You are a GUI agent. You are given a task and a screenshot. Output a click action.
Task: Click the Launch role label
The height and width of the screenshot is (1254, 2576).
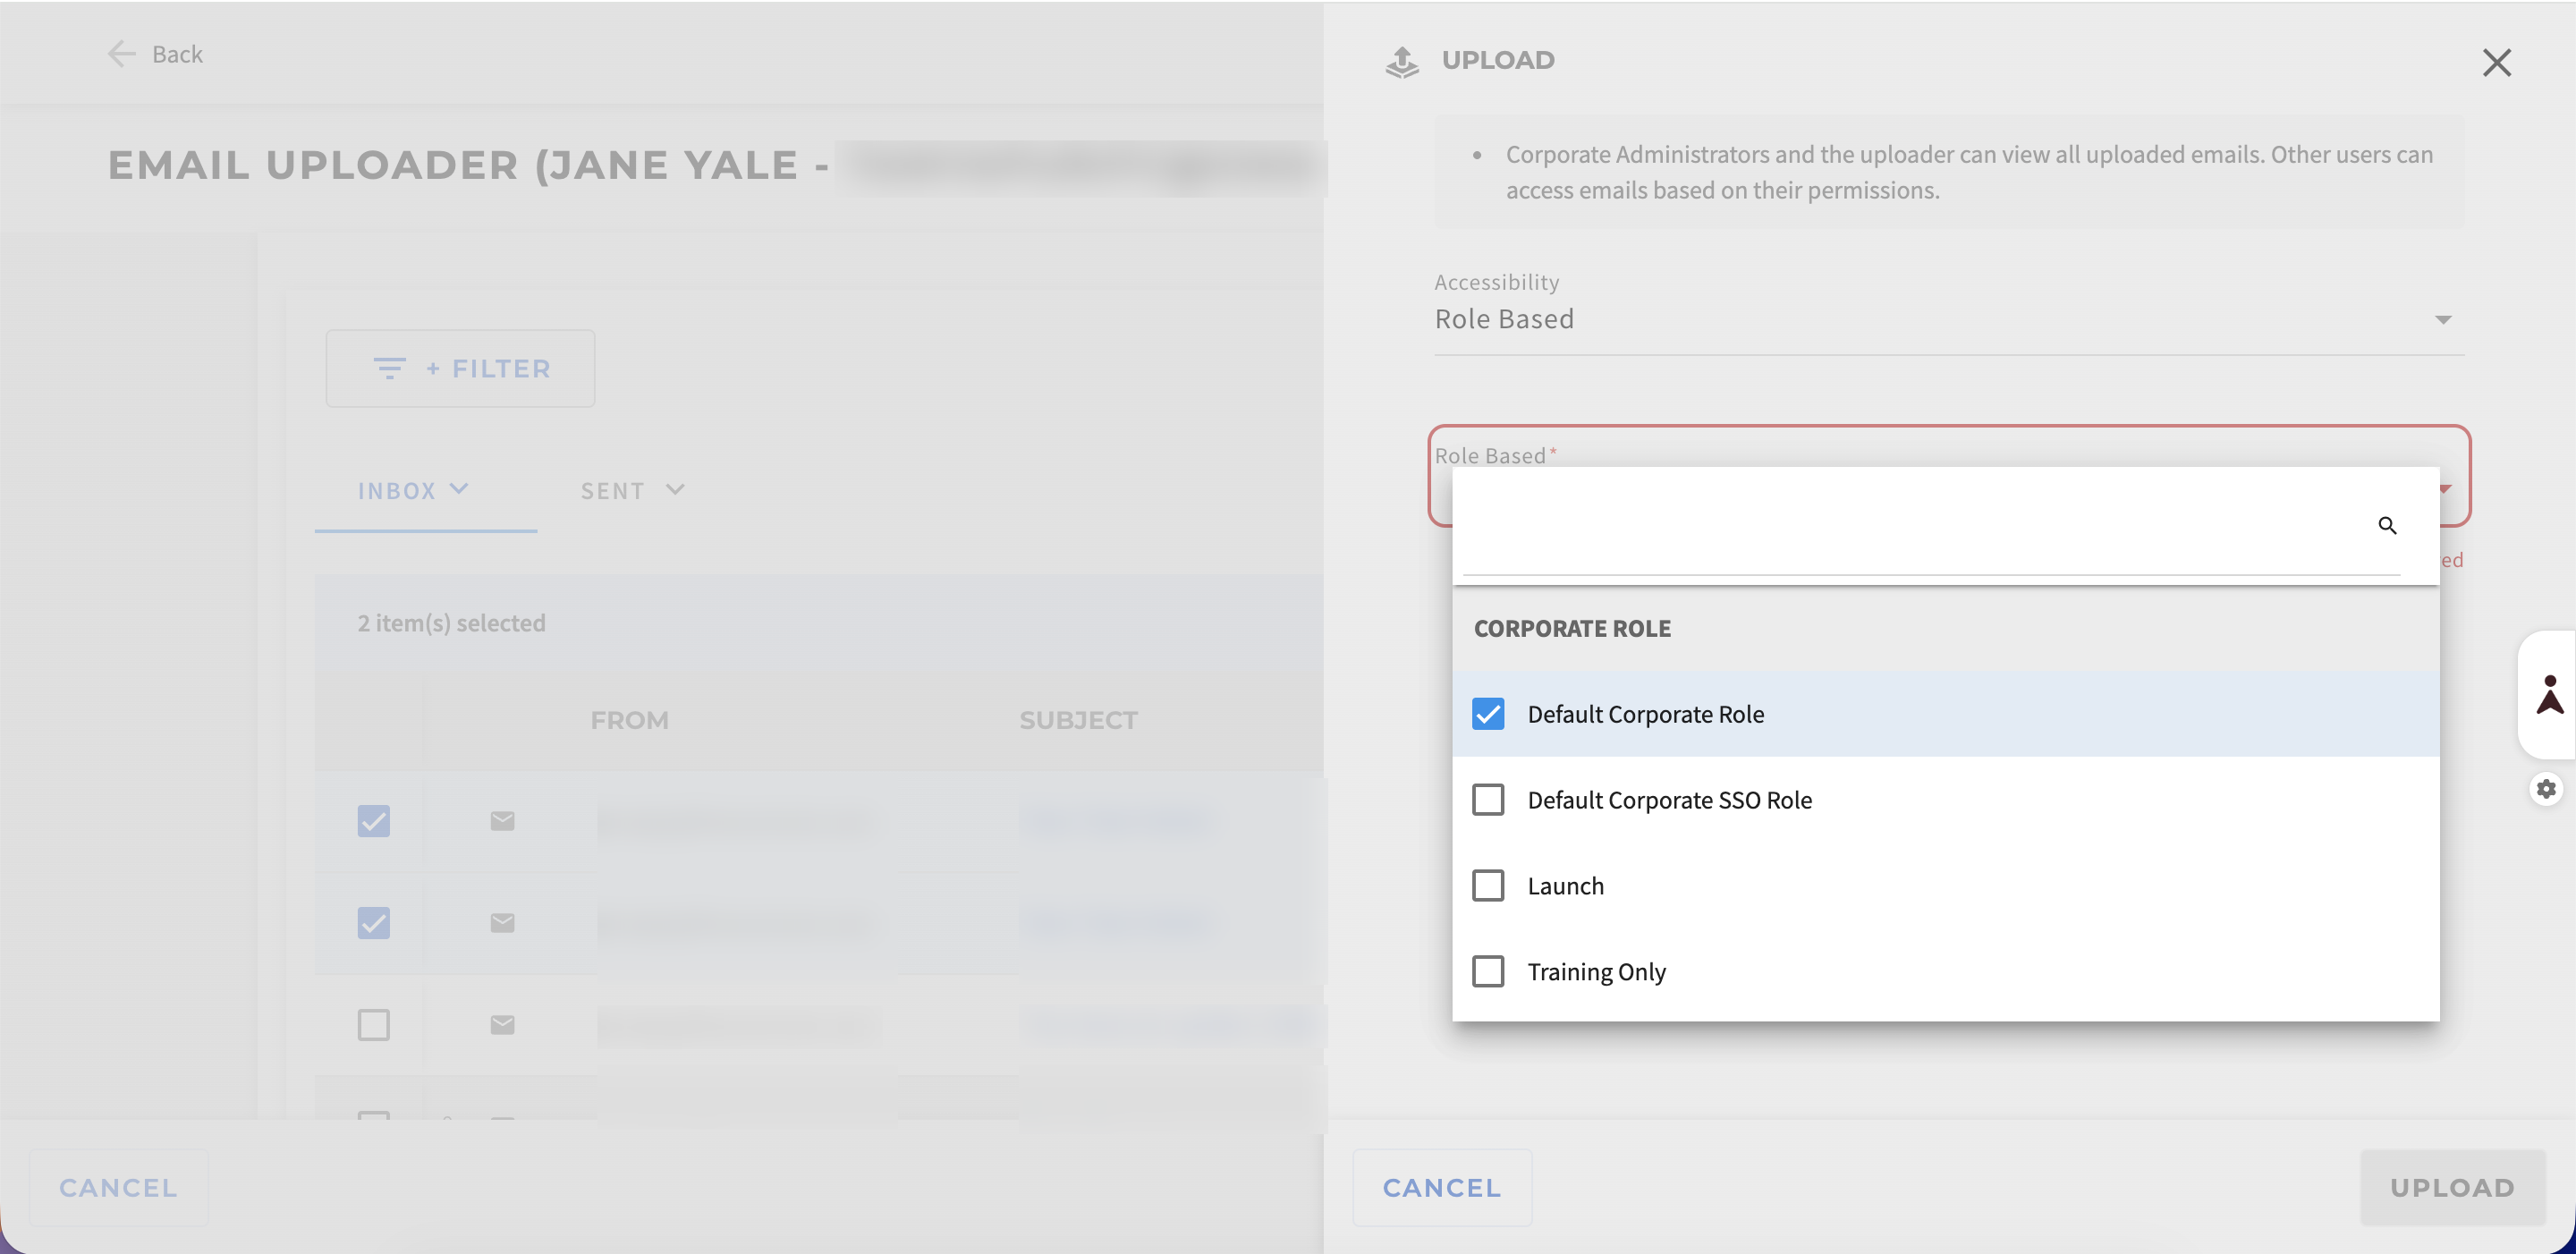point(1565,886)
